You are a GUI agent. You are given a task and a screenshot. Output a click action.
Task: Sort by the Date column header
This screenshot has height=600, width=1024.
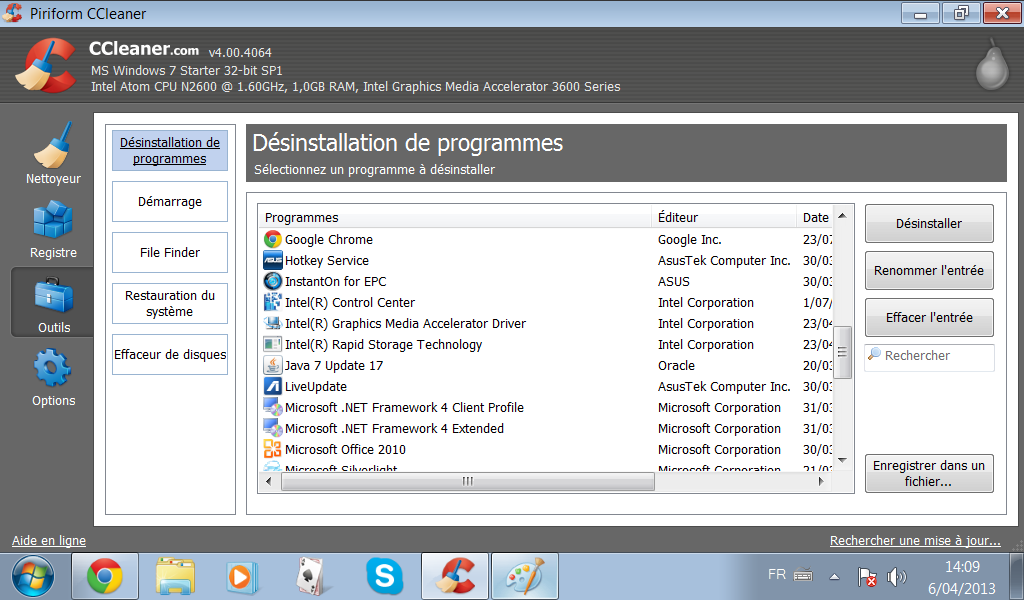point(814,217)
